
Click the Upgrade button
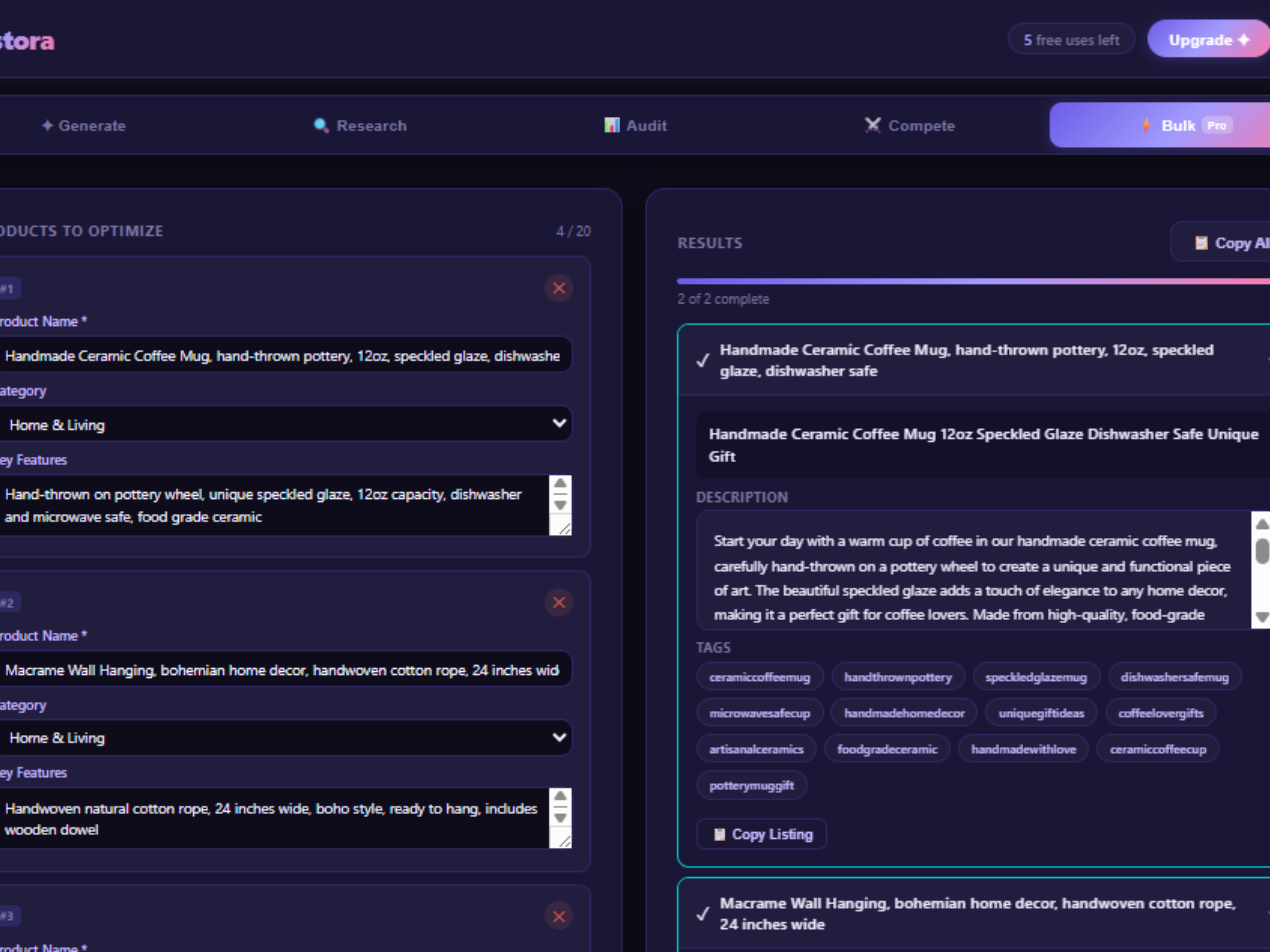(1209, 40)
